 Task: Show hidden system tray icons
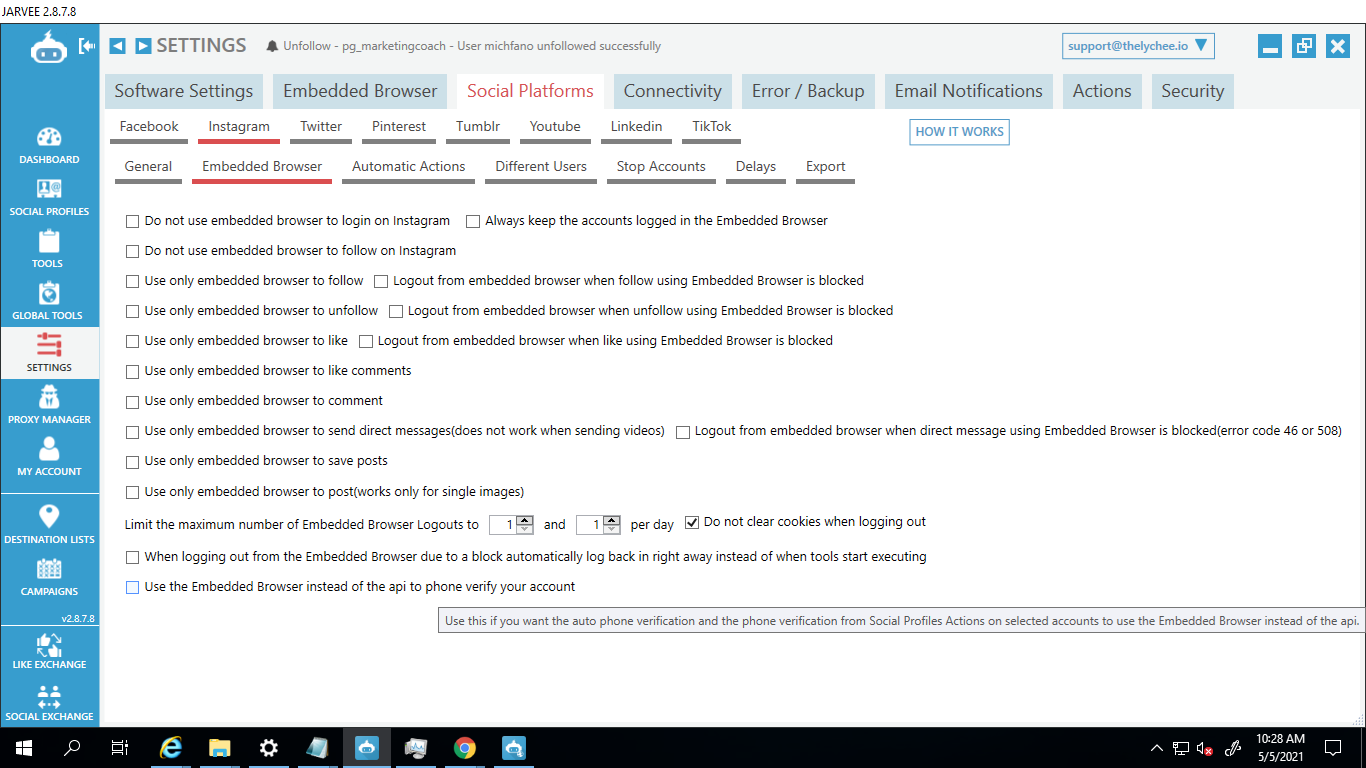1157,747
